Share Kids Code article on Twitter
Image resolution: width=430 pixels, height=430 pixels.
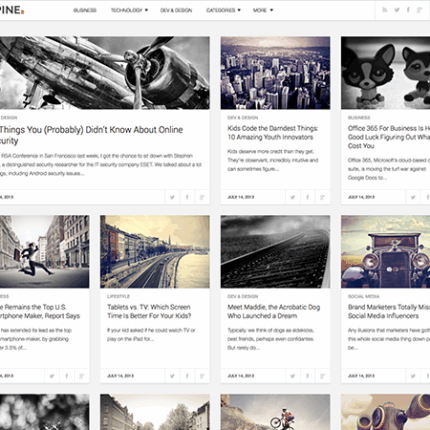(x=293, y=197)
